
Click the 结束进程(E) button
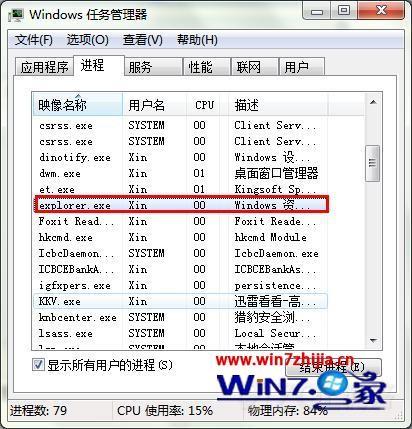tap(333, 368)
